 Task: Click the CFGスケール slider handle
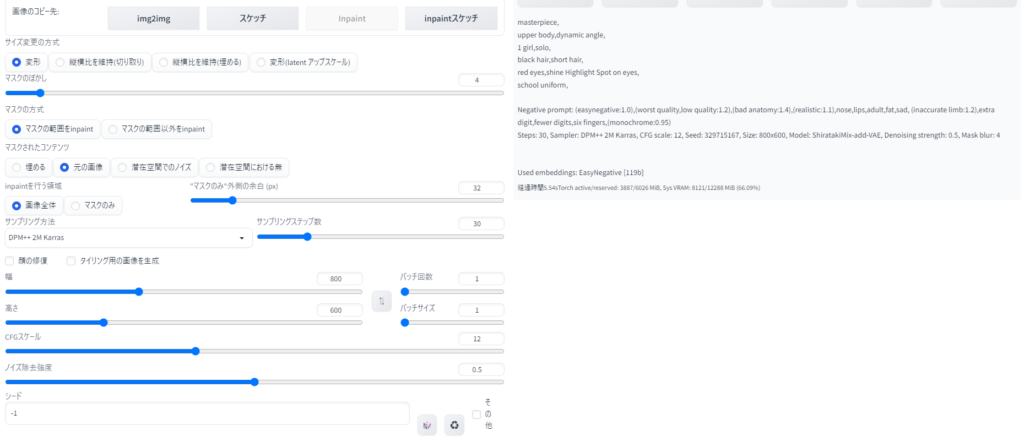coord(195,351)
